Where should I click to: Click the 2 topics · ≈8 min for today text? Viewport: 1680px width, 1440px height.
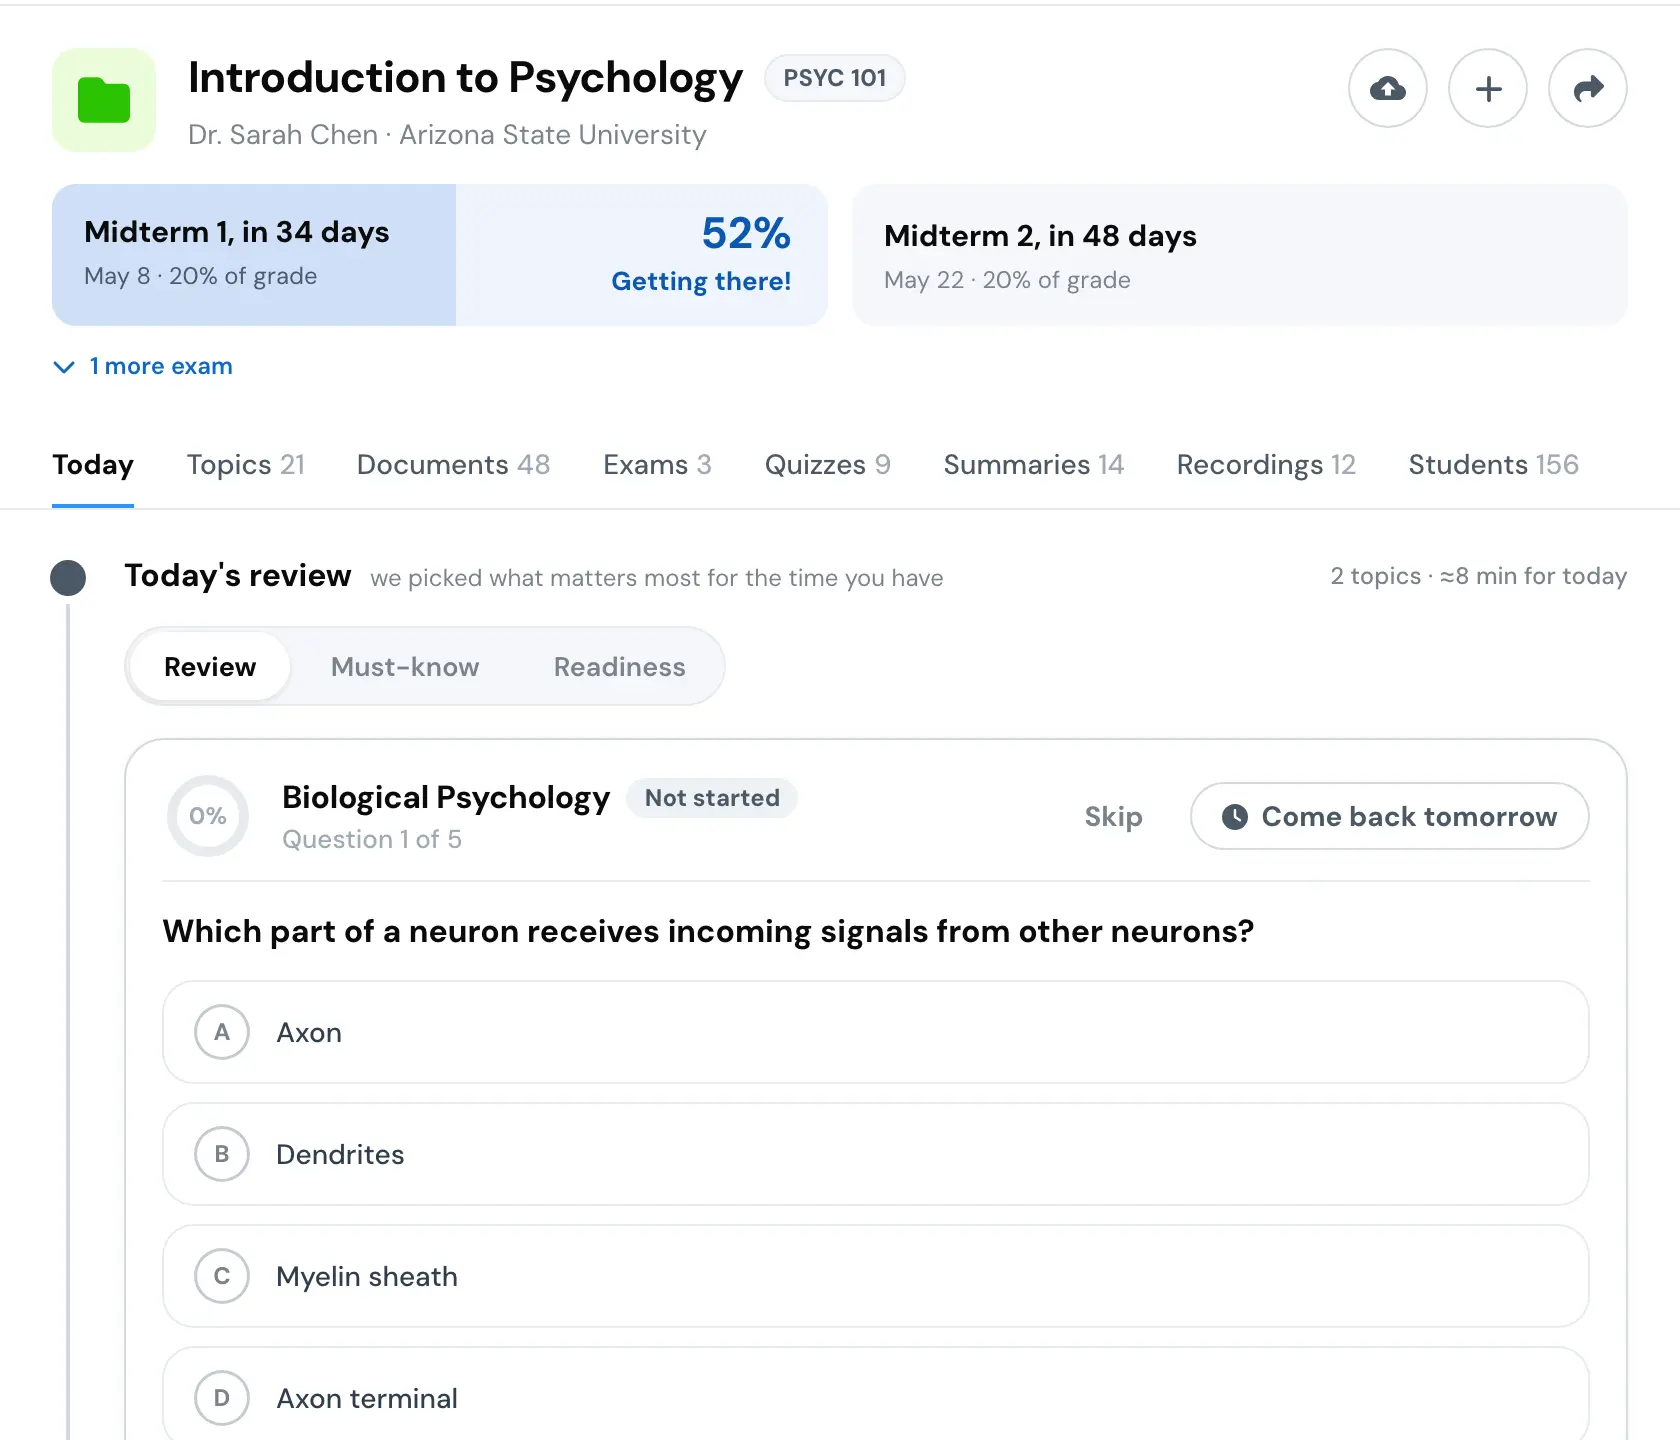1478,577
